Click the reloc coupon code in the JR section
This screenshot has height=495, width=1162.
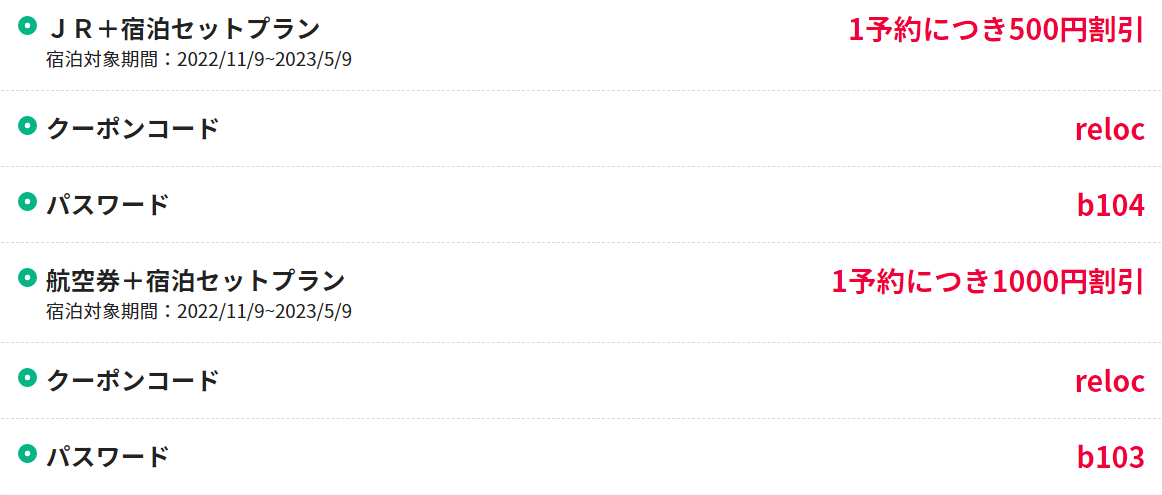[x=1109, y=130]
